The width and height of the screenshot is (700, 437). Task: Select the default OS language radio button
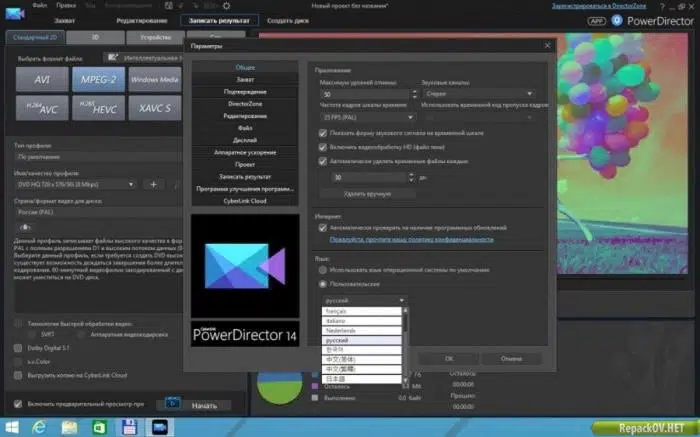[322, 270]
